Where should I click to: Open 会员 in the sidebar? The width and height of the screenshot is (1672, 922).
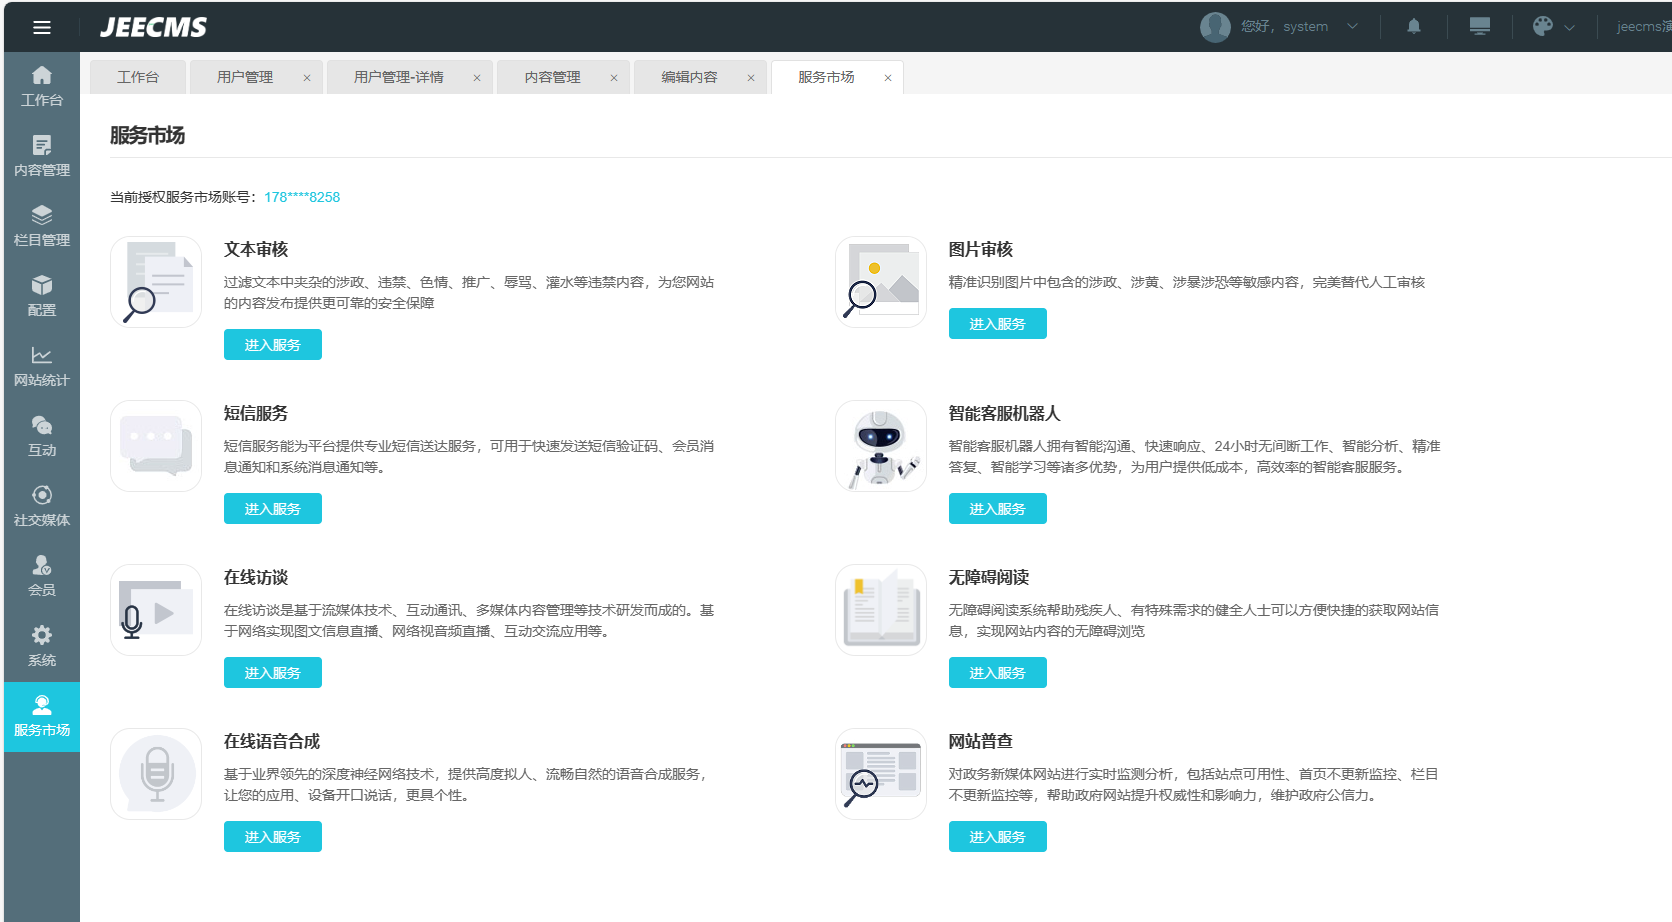click(42, 576)
